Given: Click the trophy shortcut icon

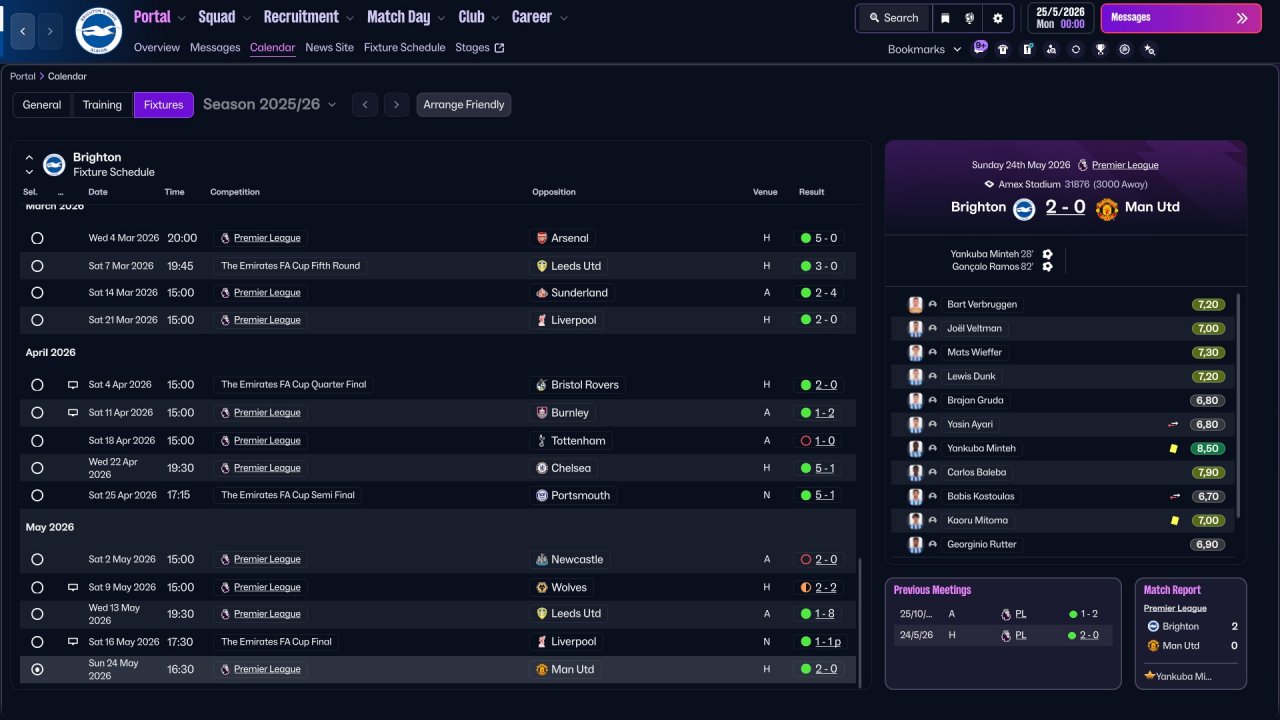Looking at the screenshot, I should [x=1100, y=49].
